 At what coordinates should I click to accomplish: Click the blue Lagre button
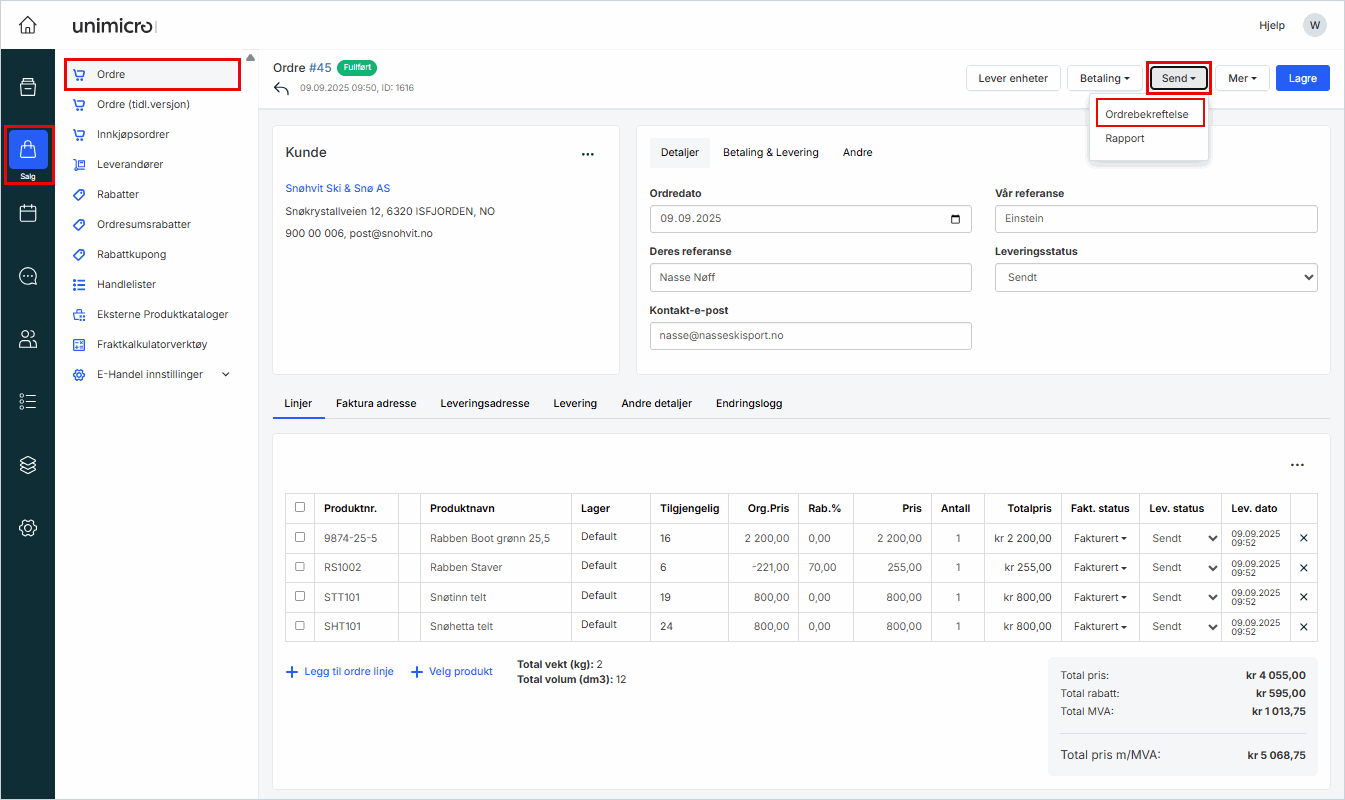tap(1302, 78)
